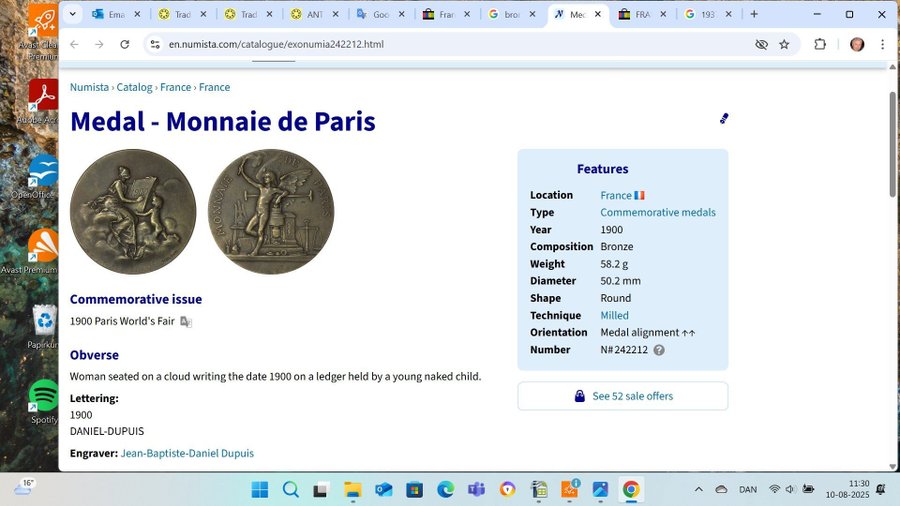
Task: Click the translate icon next to 1900 Paris World's Fair
Action: [x=186, y=322]
